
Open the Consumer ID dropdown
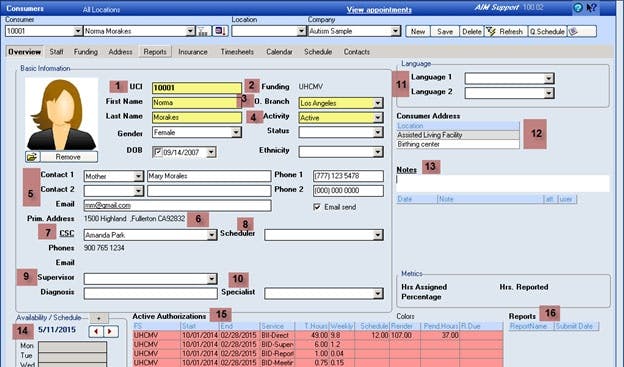point(78,31)
